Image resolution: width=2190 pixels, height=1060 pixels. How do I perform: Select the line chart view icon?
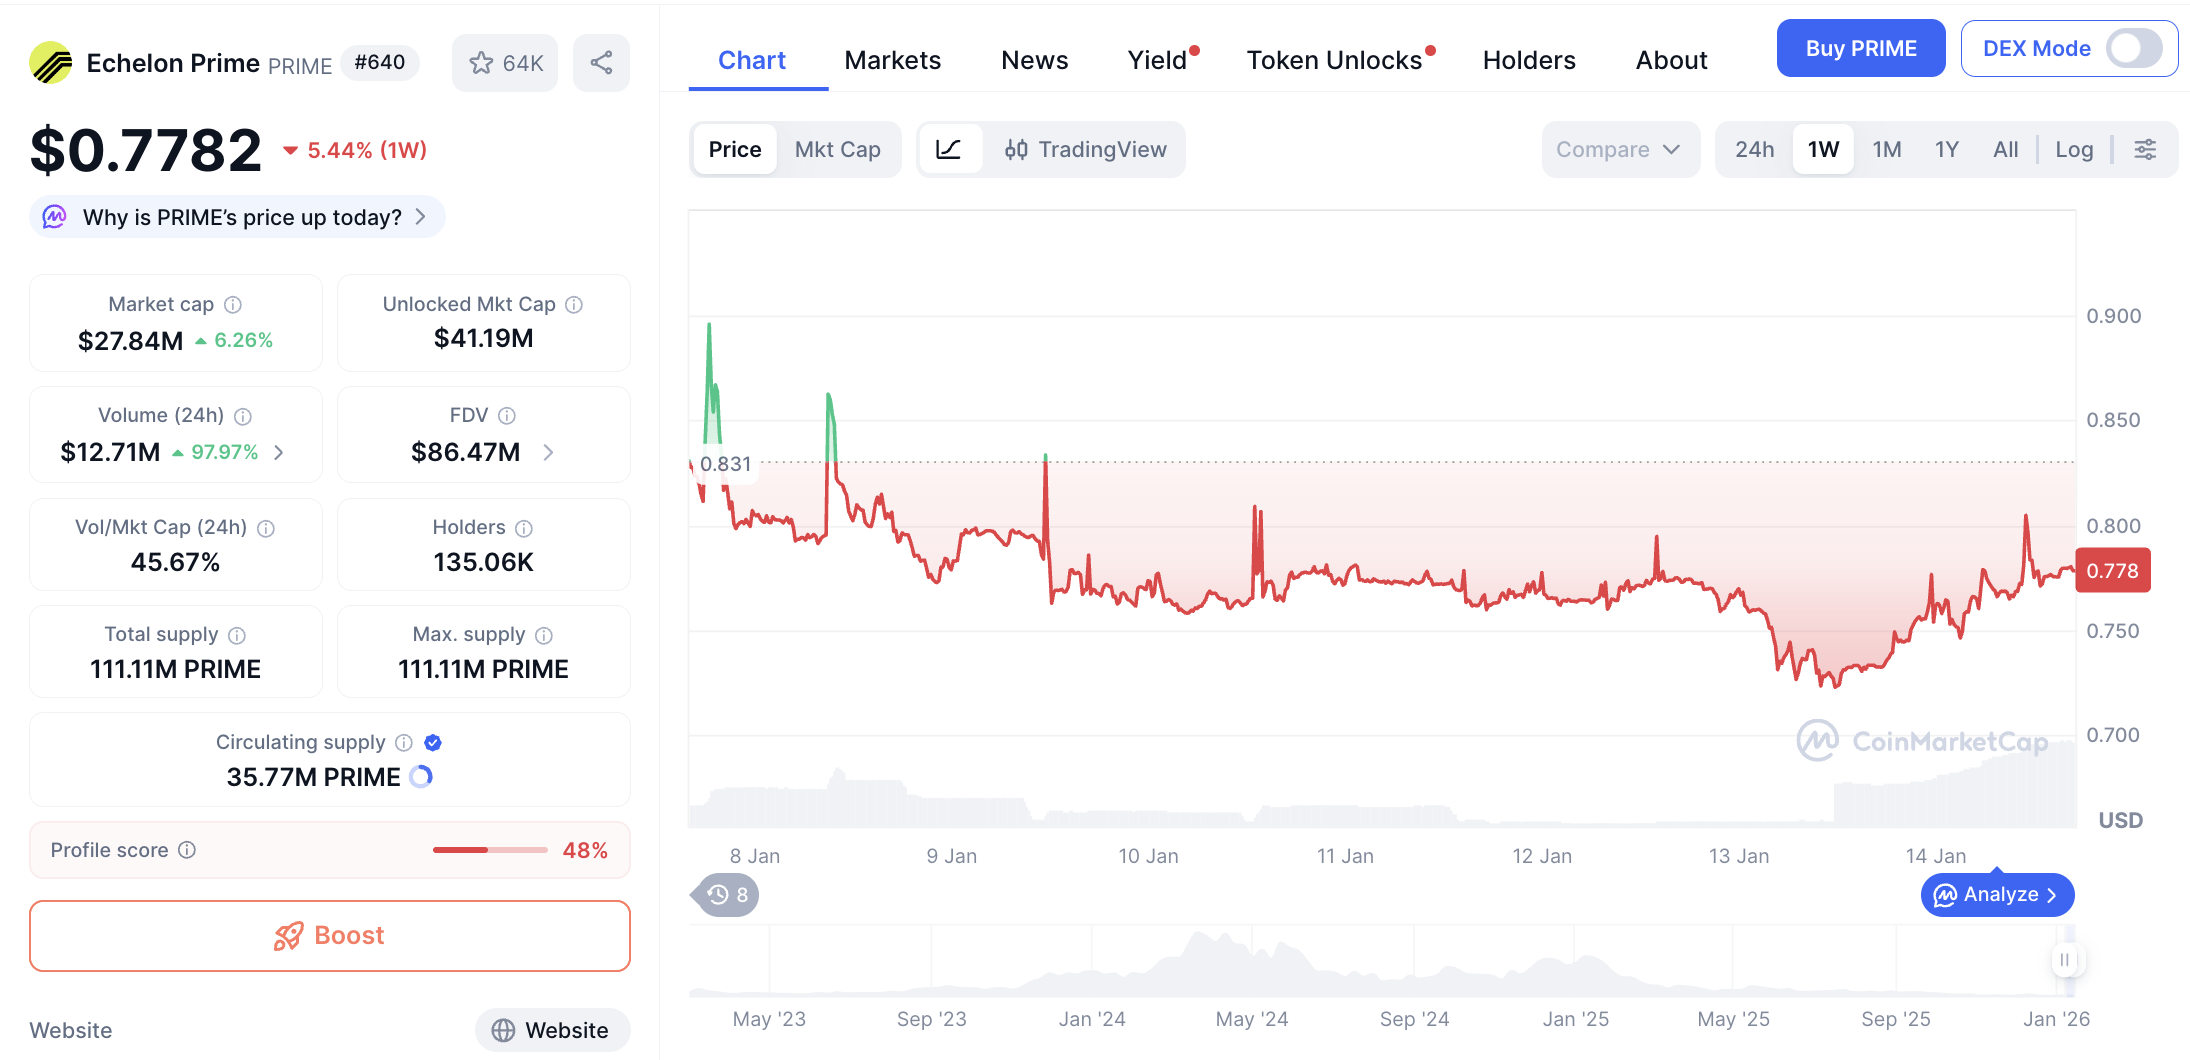click(x=948, y=150)
